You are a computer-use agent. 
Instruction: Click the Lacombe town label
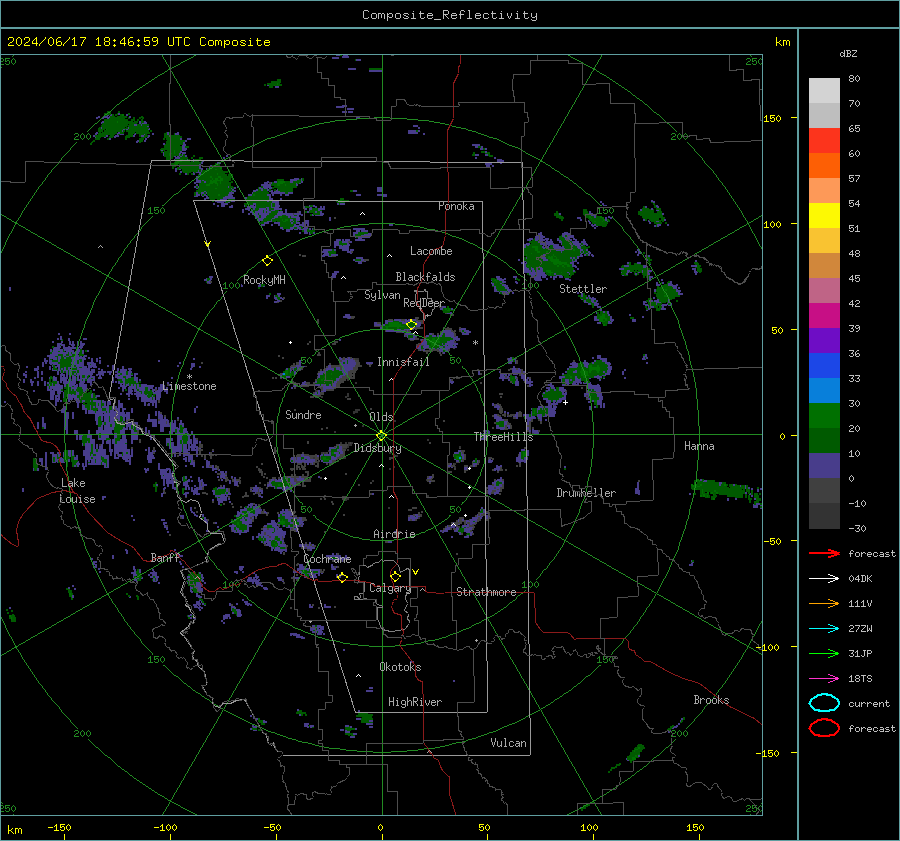pos(431,251)
